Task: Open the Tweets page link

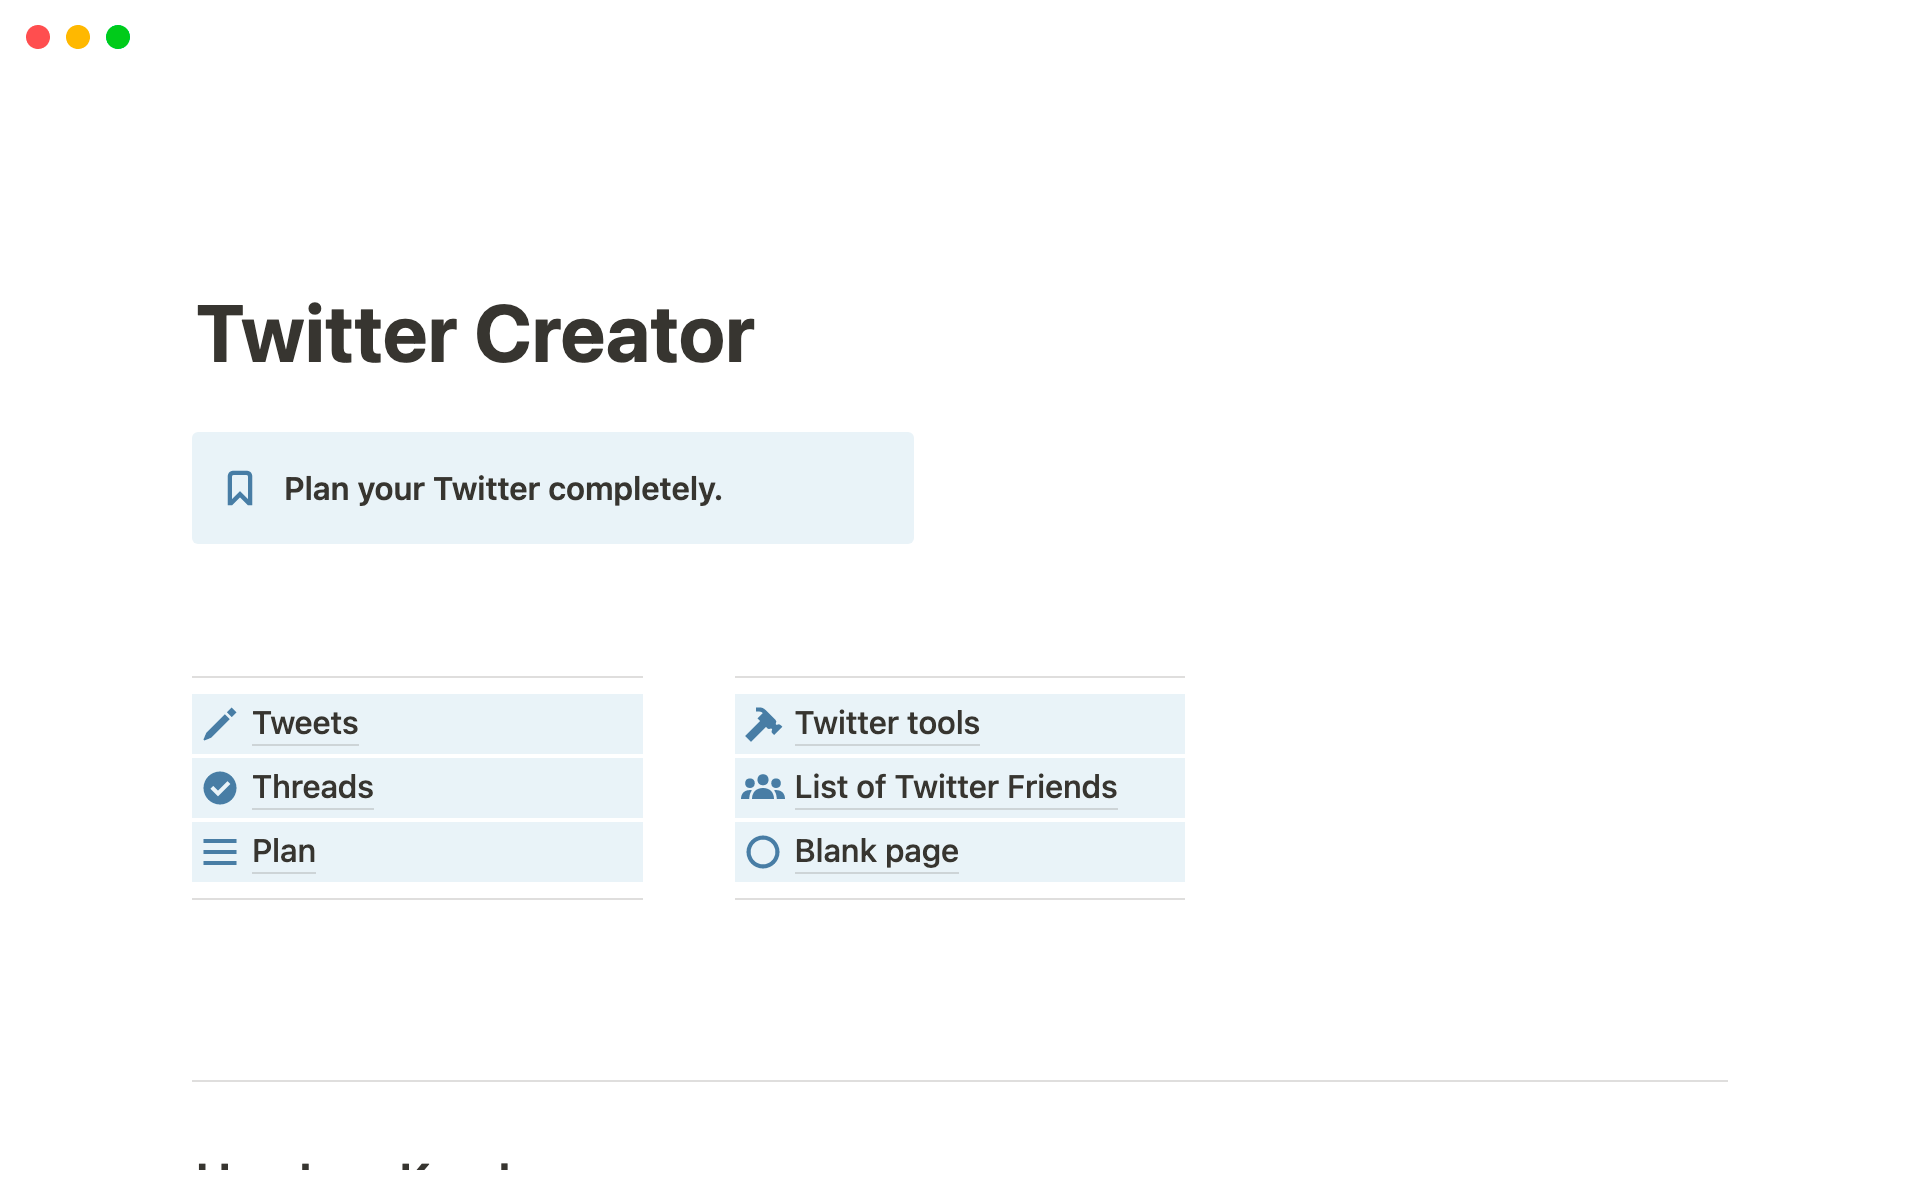Action: tap(305, 723)
